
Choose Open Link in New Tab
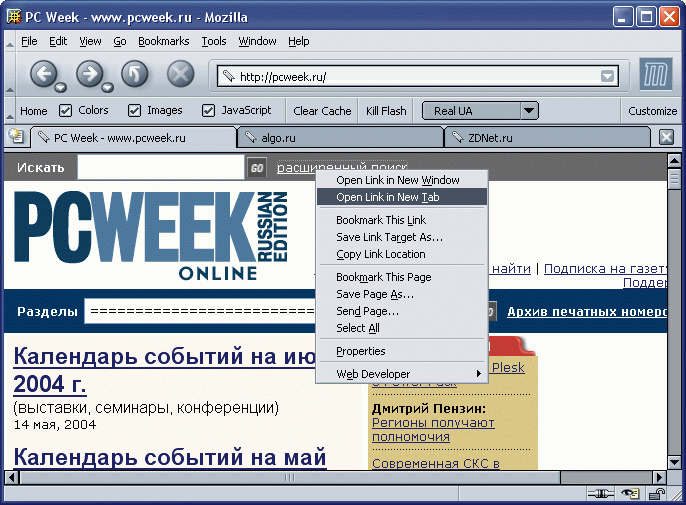click(401, 197)
